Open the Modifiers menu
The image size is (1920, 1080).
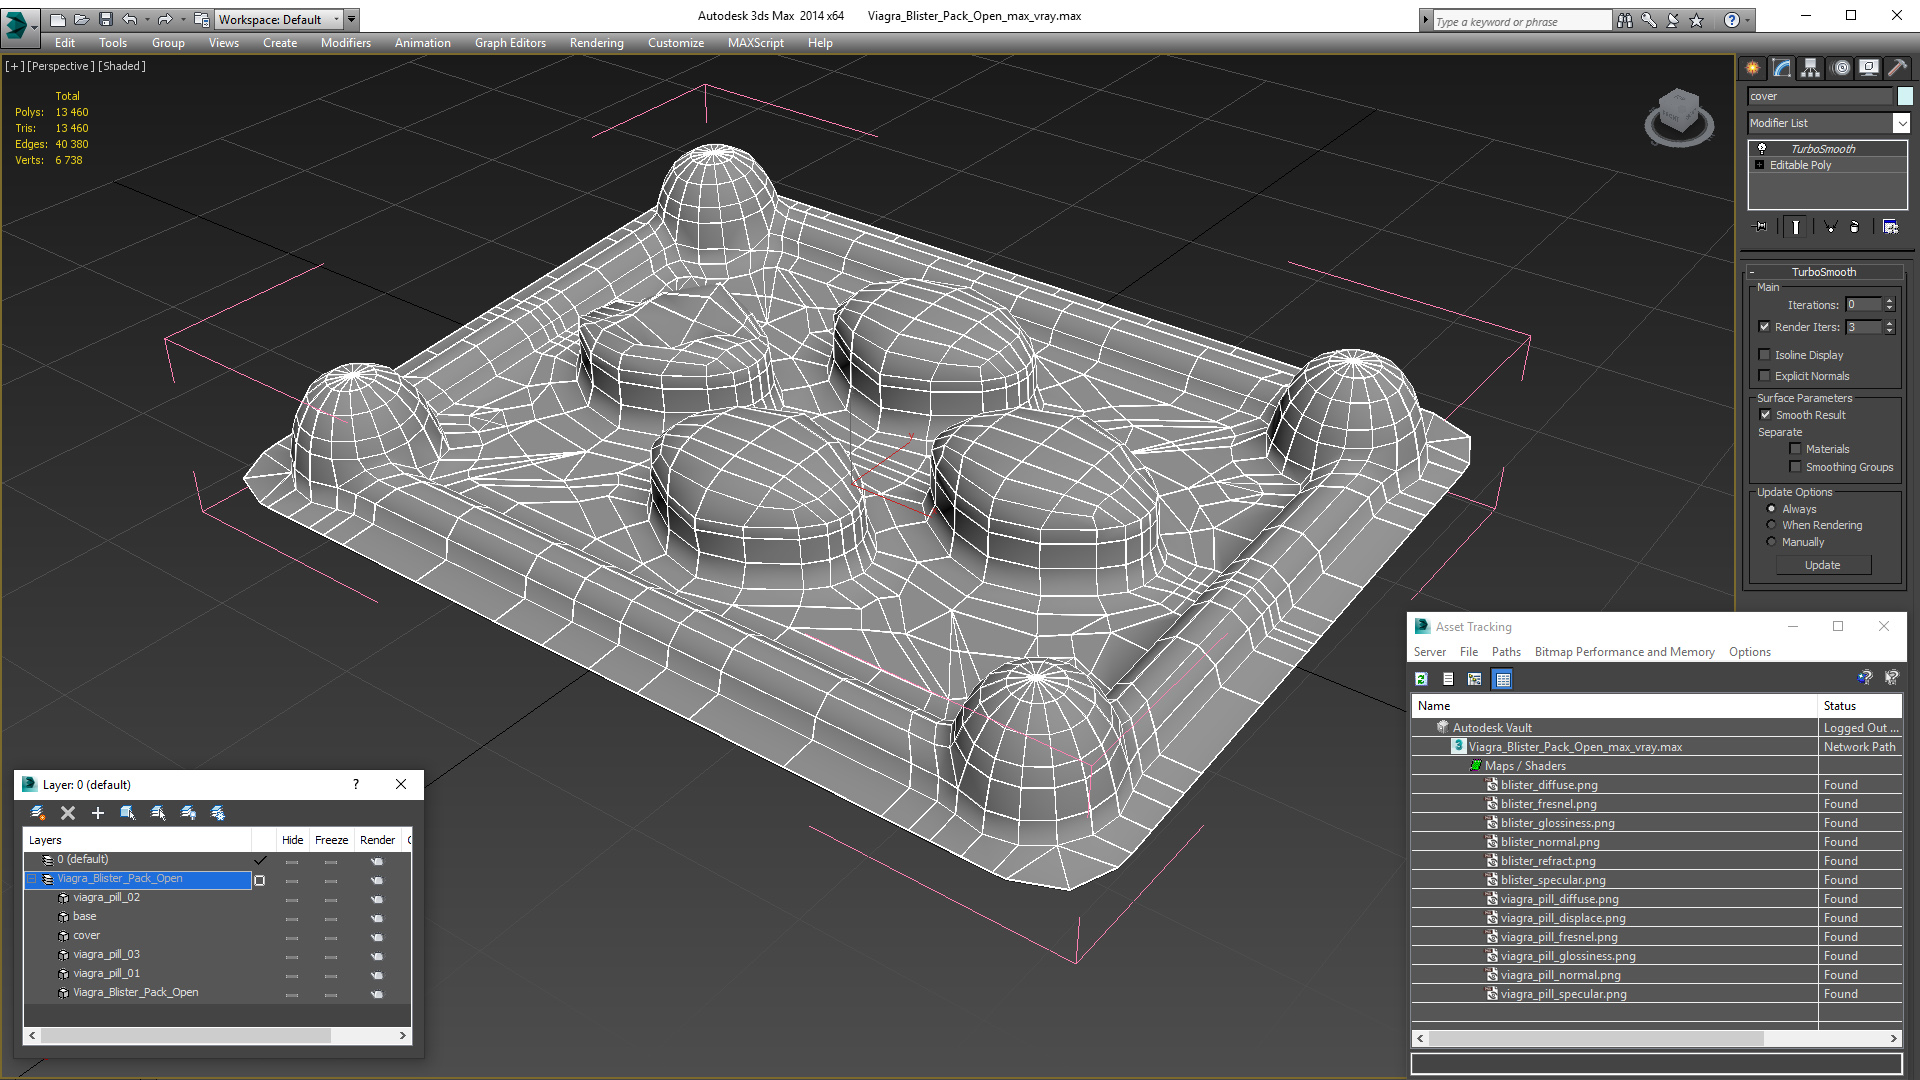[x=346, y=43]
